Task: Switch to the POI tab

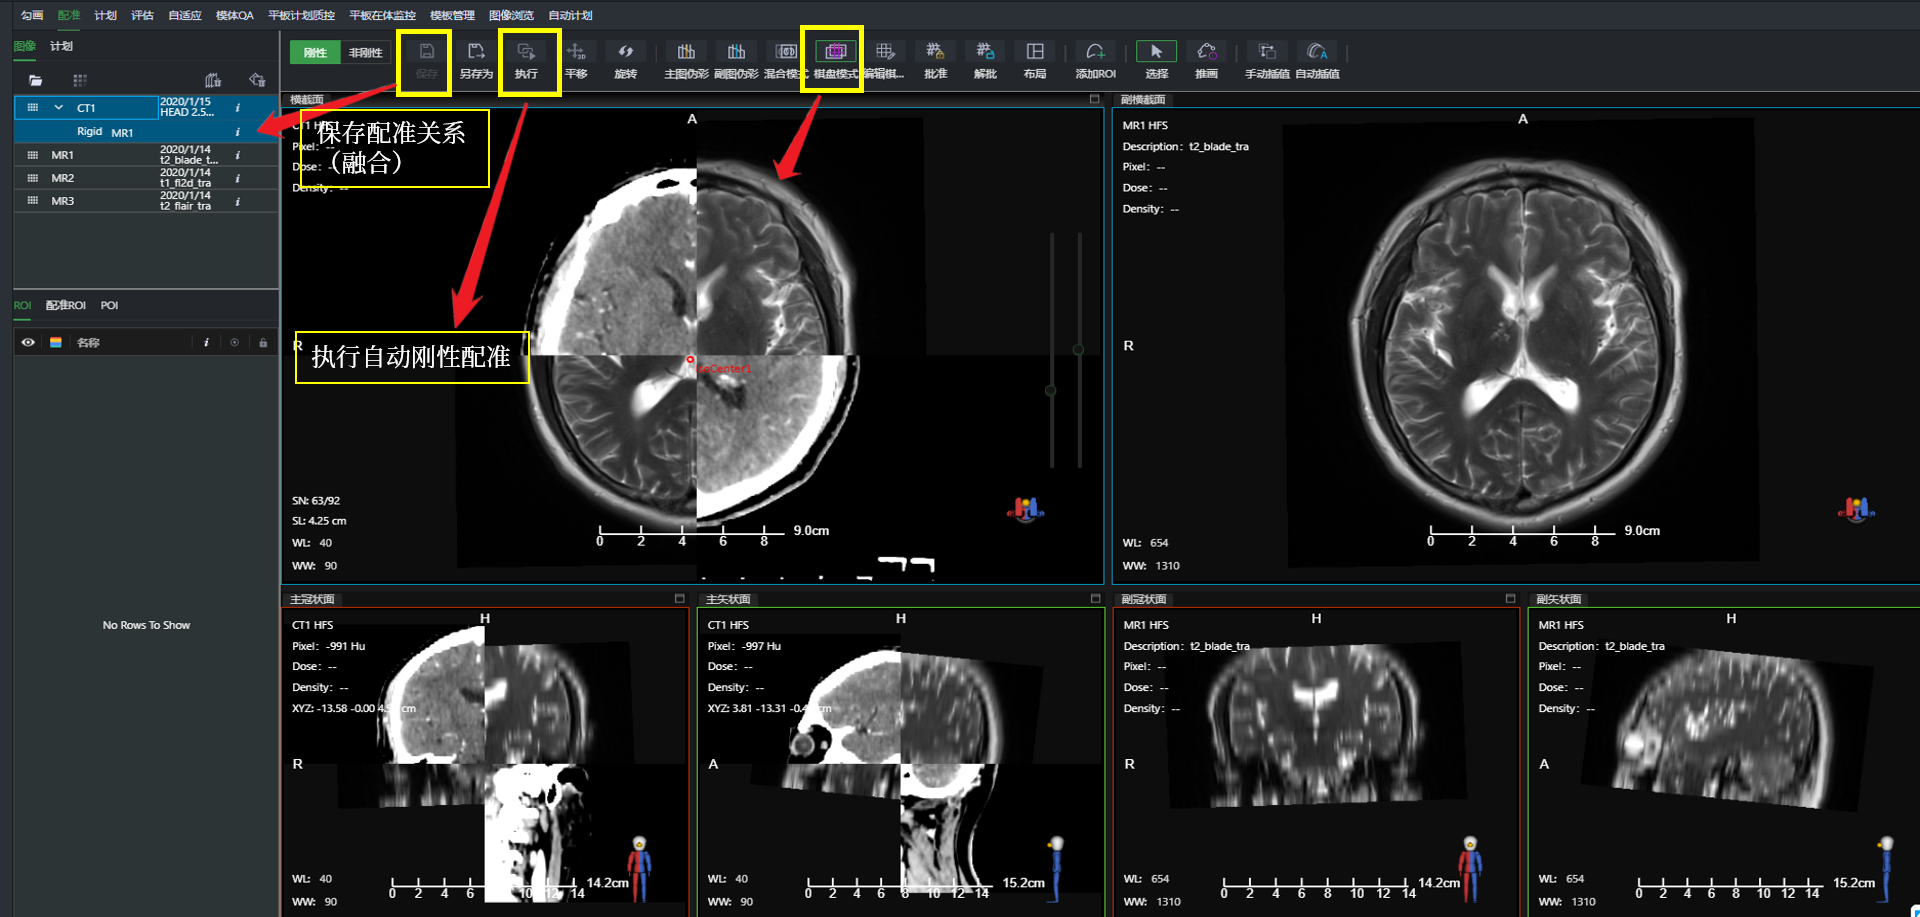Action: point(109,305)
